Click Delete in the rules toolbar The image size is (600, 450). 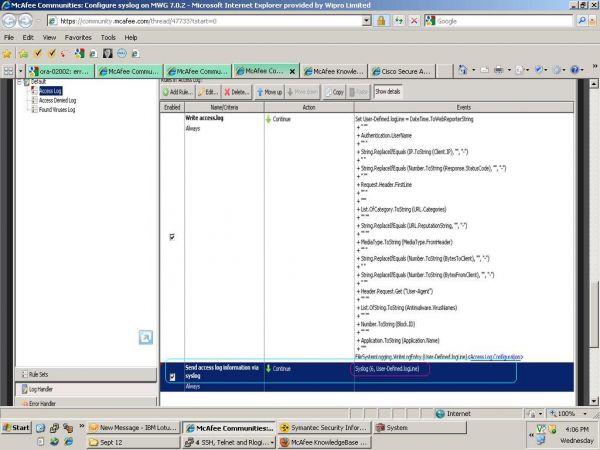click(236, 92)
